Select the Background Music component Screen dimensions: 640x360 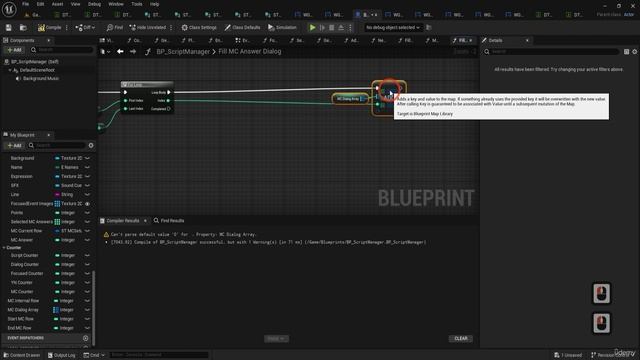coord(40,78)
